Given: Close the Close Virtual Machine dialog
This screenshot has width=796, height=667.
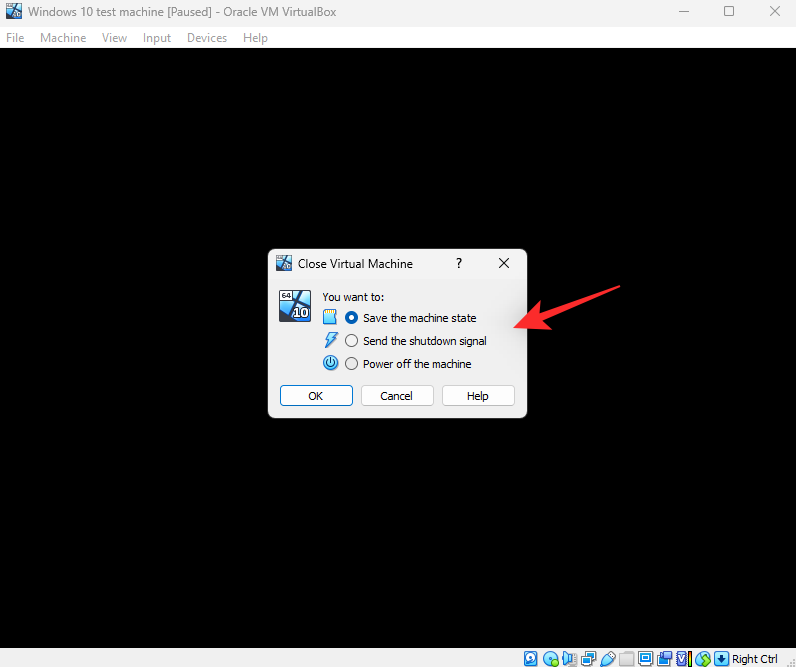Looking at the screenshot, I should [x=504, y=263].
